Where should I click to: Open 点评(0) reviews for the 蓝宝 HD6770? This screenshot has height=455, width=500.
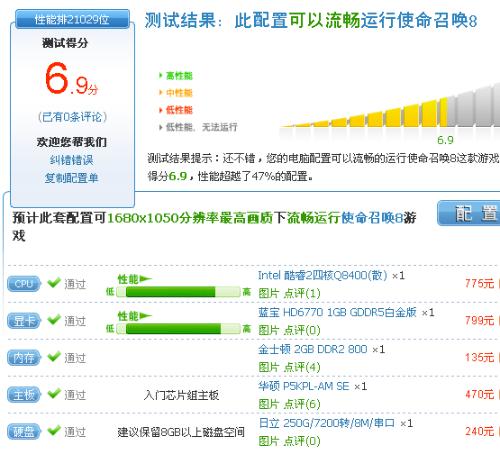pyautogui.click(x=302, y=331)
